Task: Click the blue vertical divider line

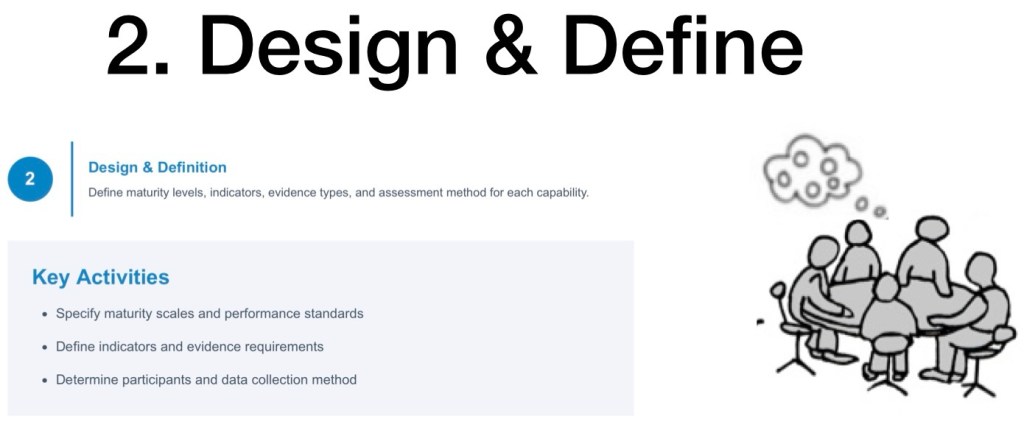Action: coord(72,179)
